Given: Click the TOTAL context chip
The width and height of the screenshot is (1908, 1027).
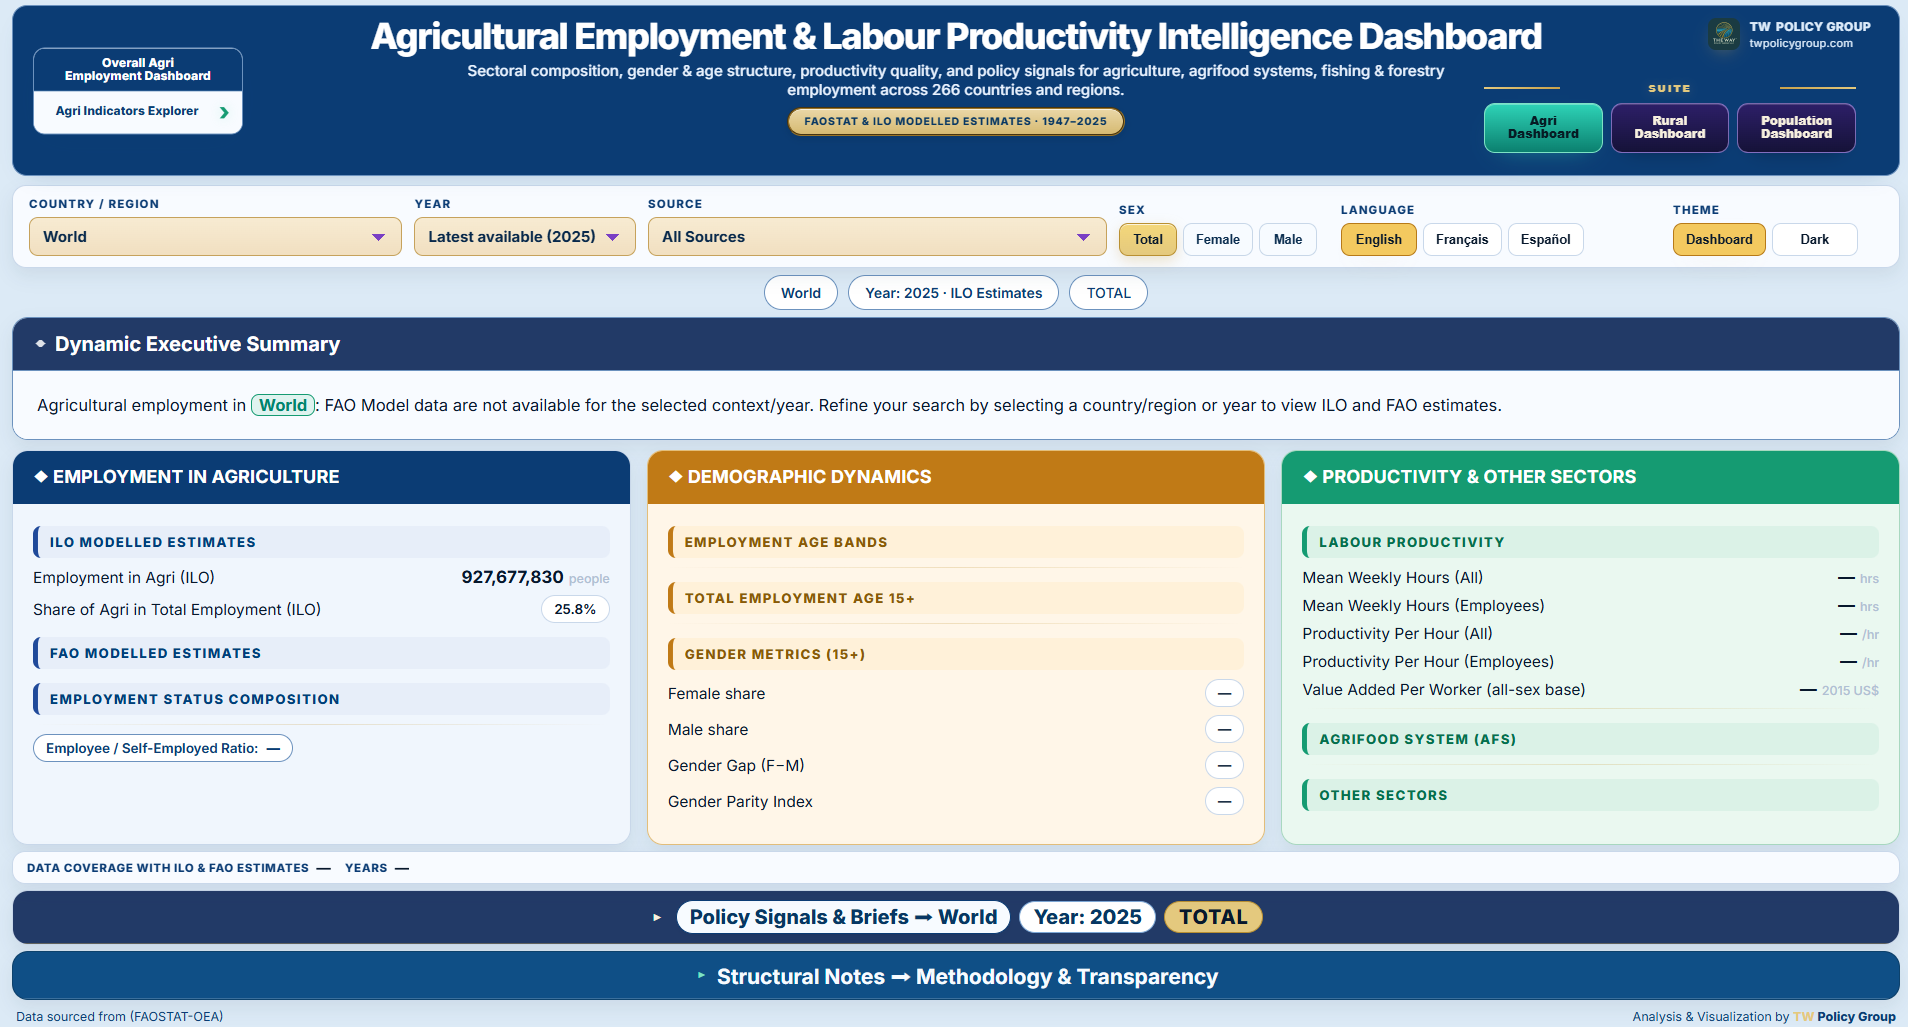Looking at the screenshot, I should [x=1108, y=293].
